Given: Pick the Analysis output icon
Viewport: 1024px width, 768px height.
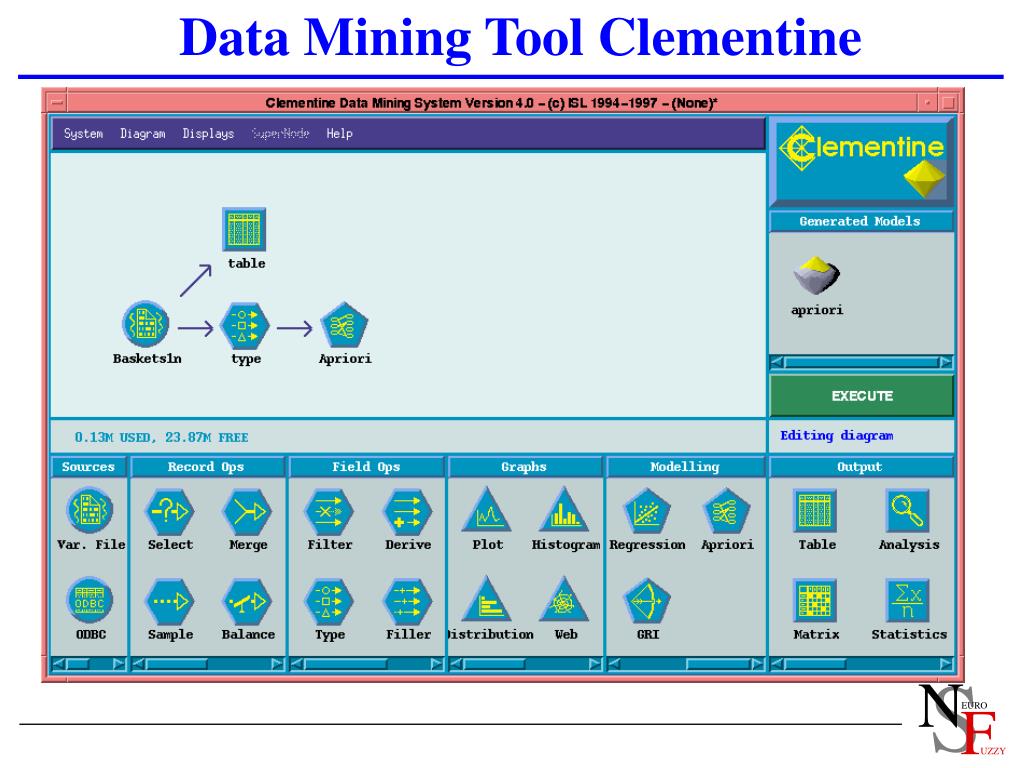Looking at the screenshot, I should 908,511.
